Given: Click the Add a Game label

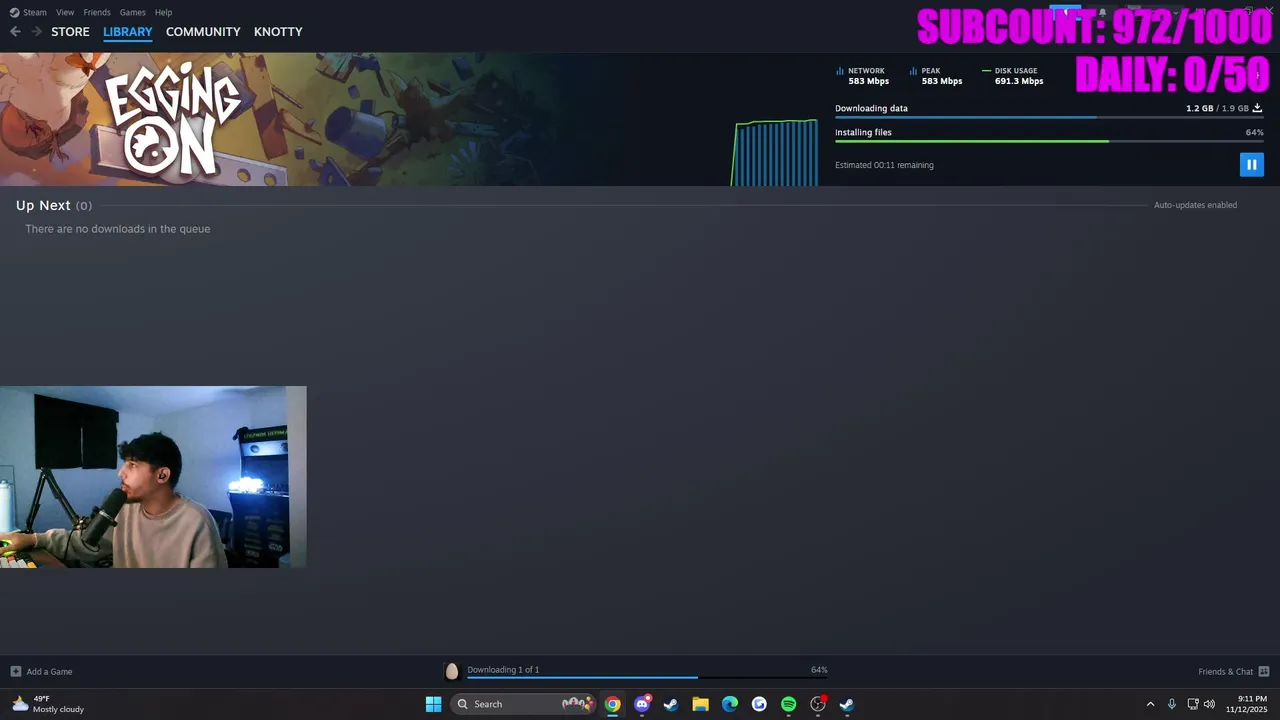Looking at the screenshot, I should 49,671.
